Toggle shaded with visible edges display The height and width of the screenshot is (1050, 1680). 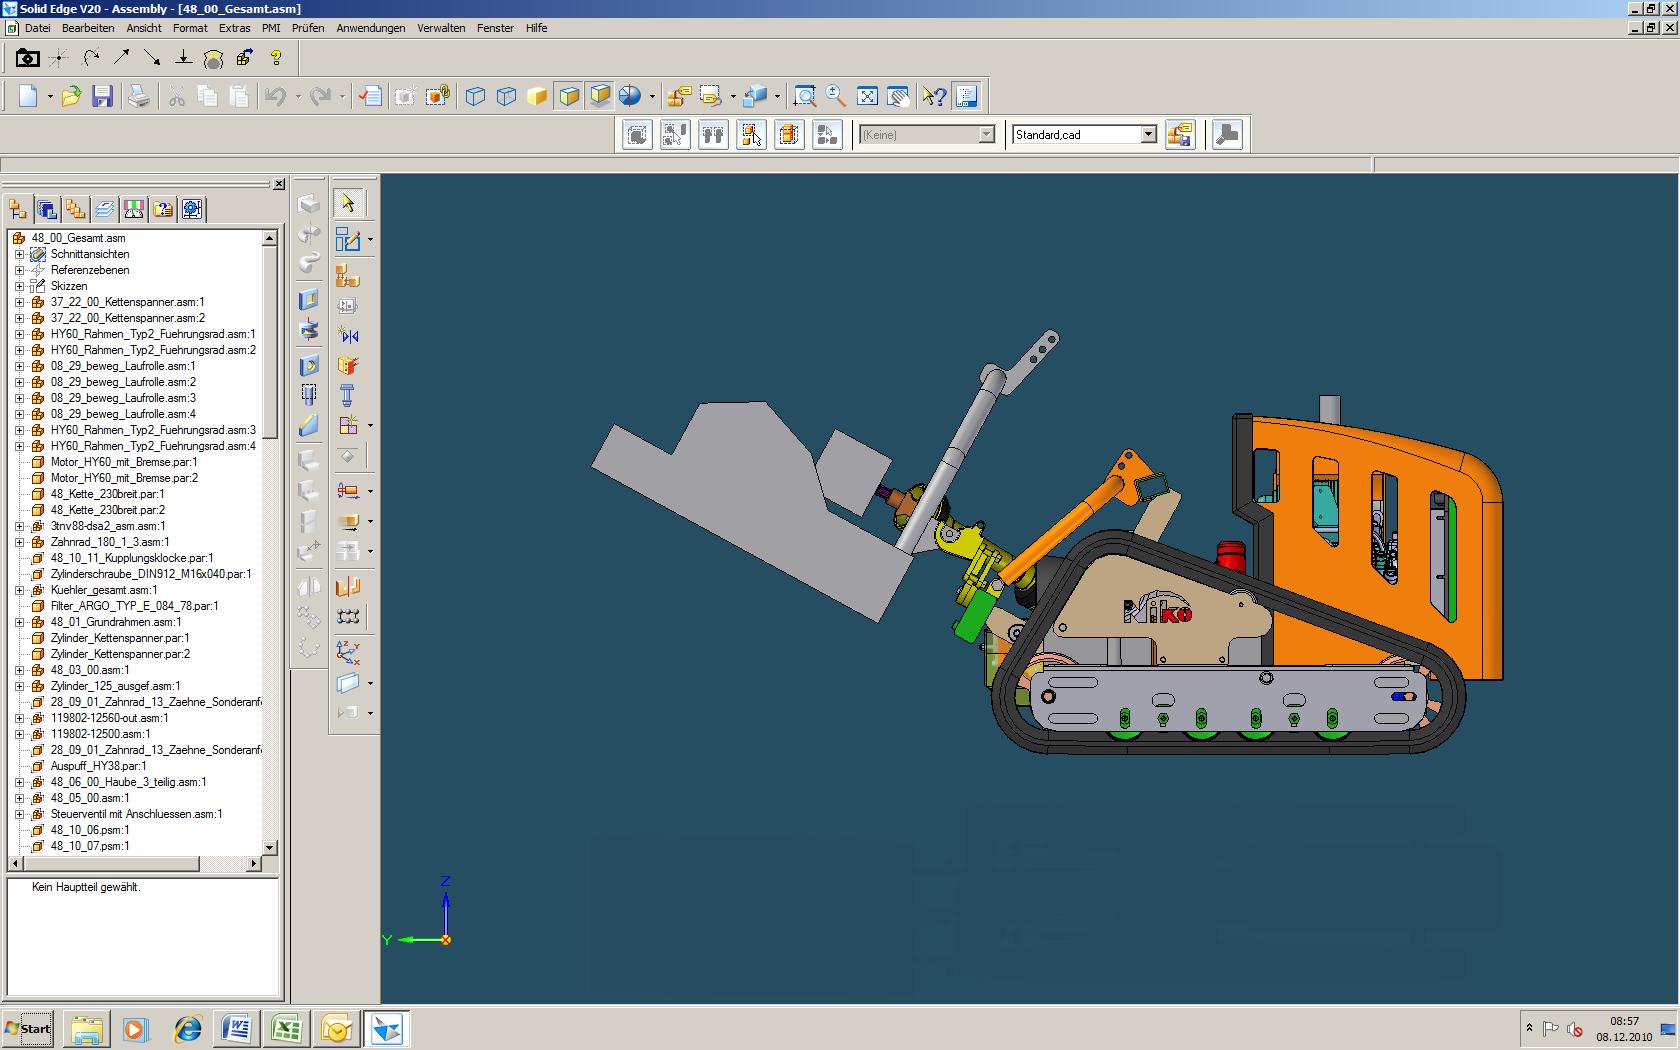click(569, 96)
